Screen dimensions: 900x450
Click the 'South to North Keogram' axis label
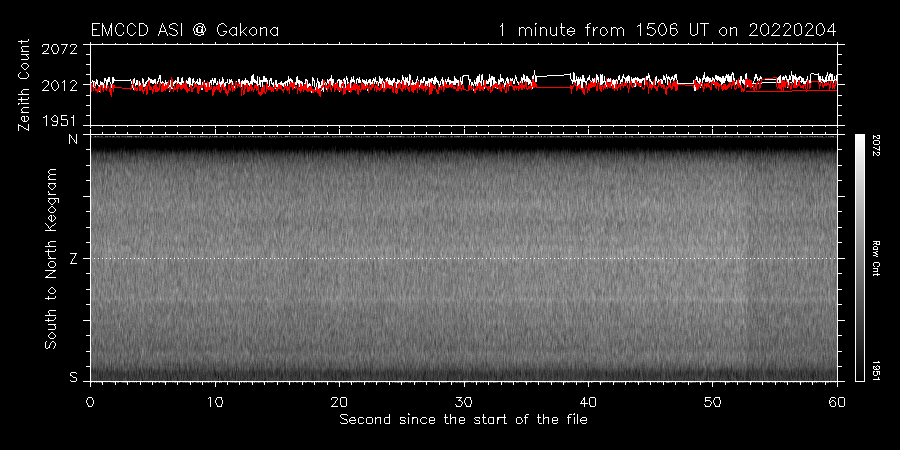coord(51,258)
